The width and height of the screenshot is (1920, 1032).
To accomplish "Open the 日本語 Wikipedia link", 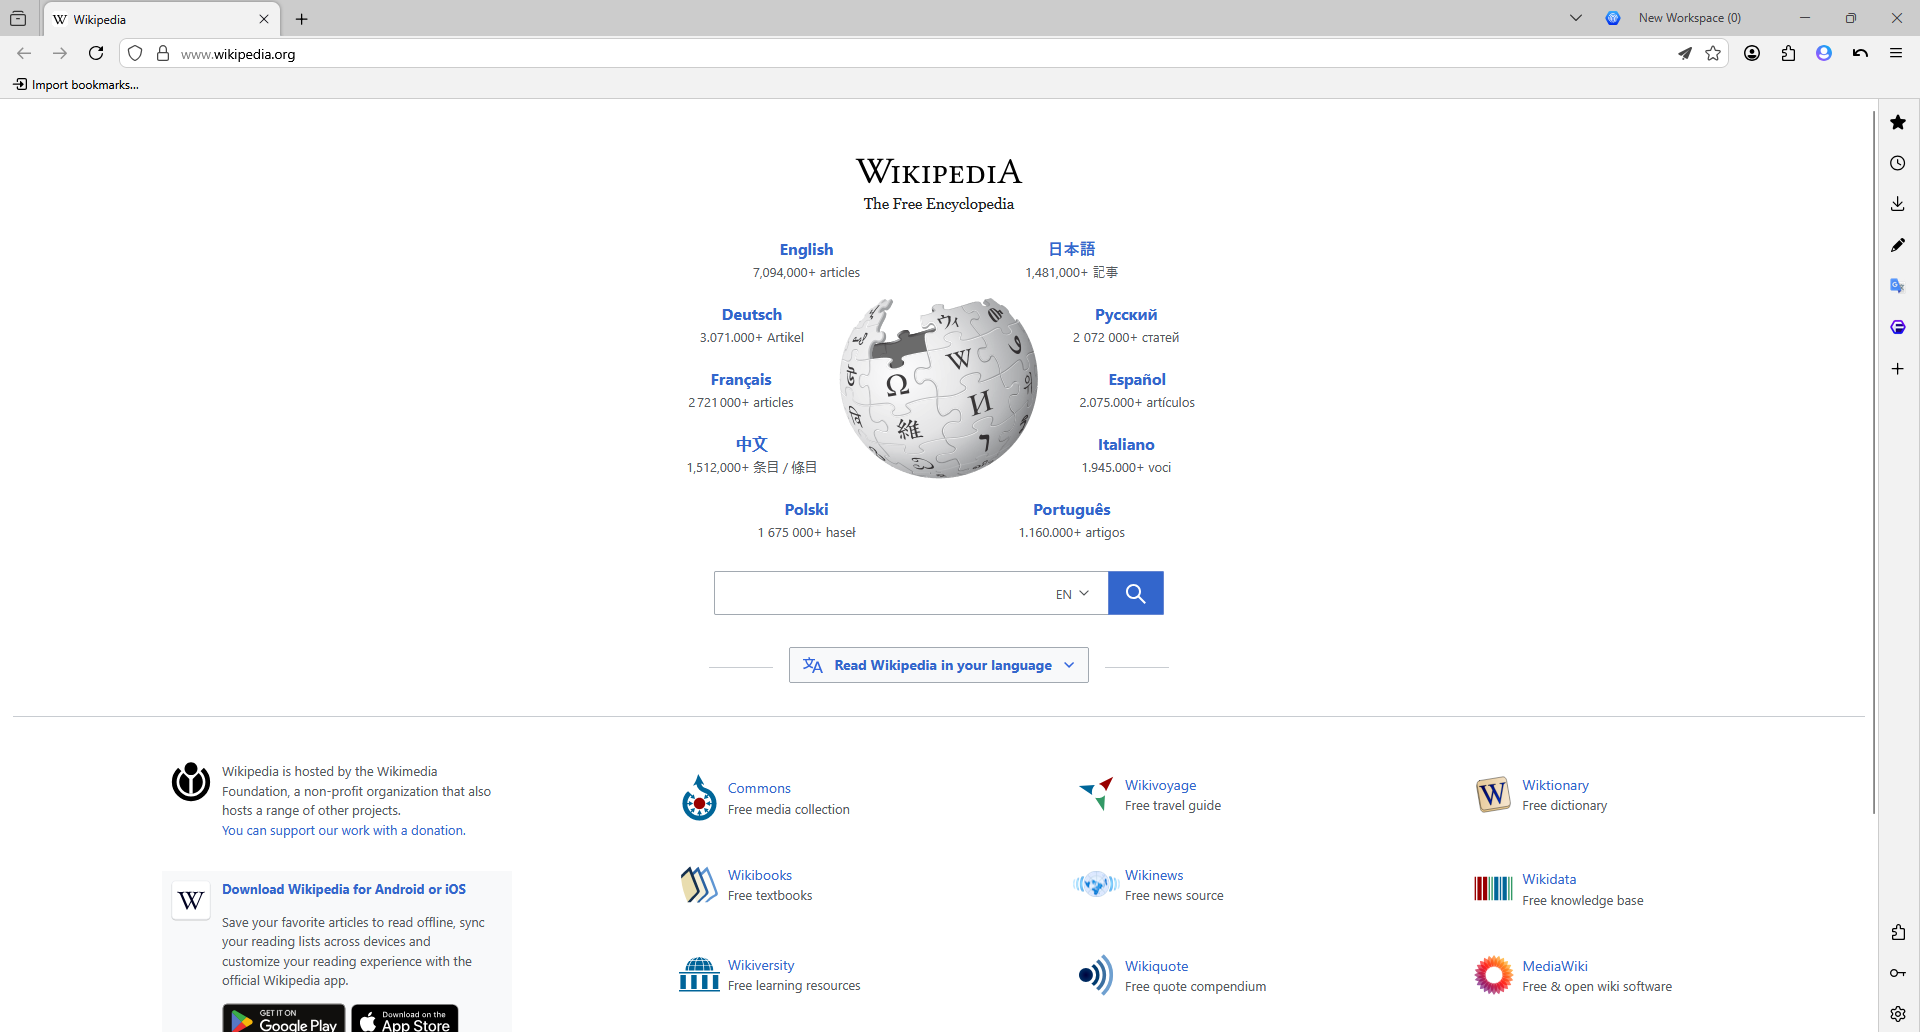I will point(1071,249).
